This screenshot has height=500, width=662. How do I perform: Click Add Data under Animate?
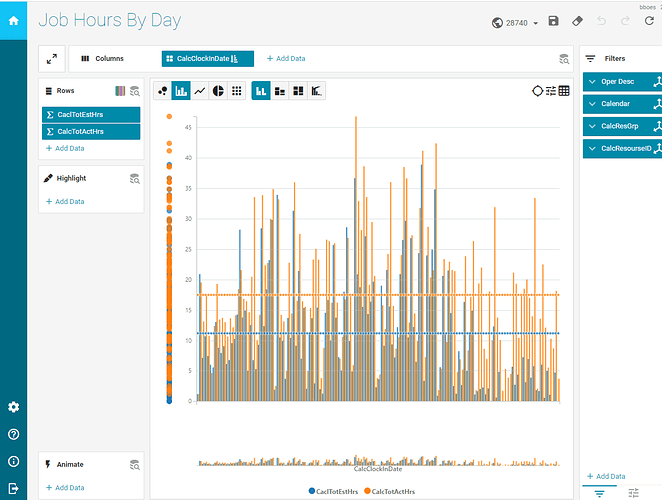click(x=65, y=488)
